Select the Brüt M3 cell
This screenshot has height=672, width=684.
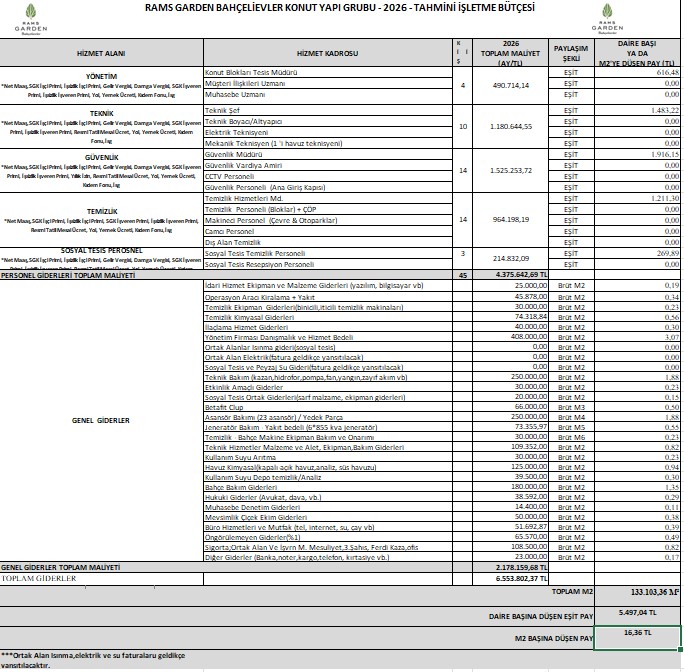pos(571,407)
